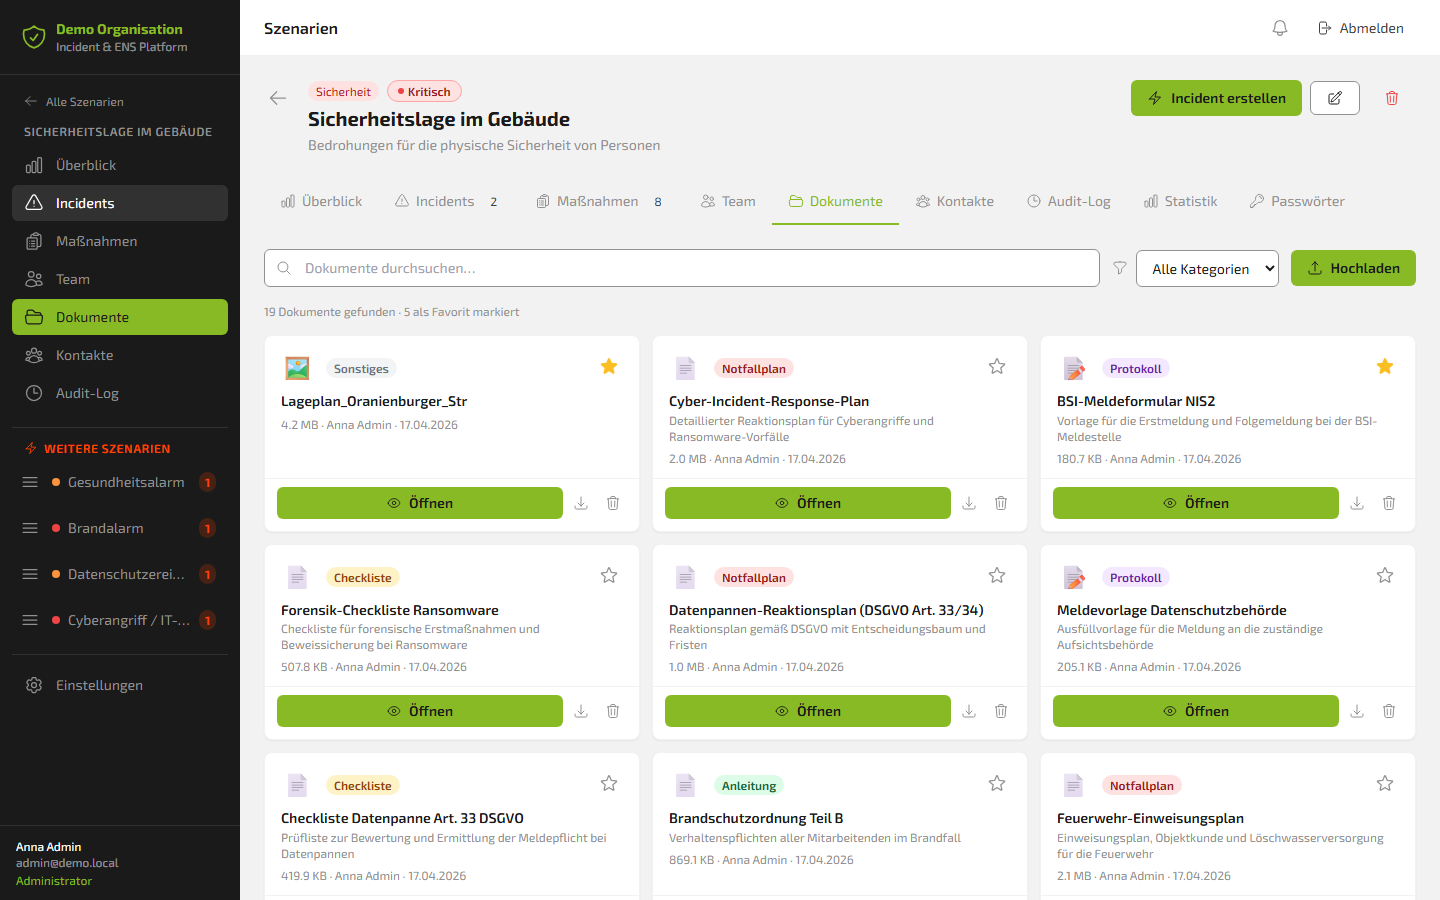1440x900 pixels.
Task: Open Überblick in the sidebar
Action: [120, 165]
